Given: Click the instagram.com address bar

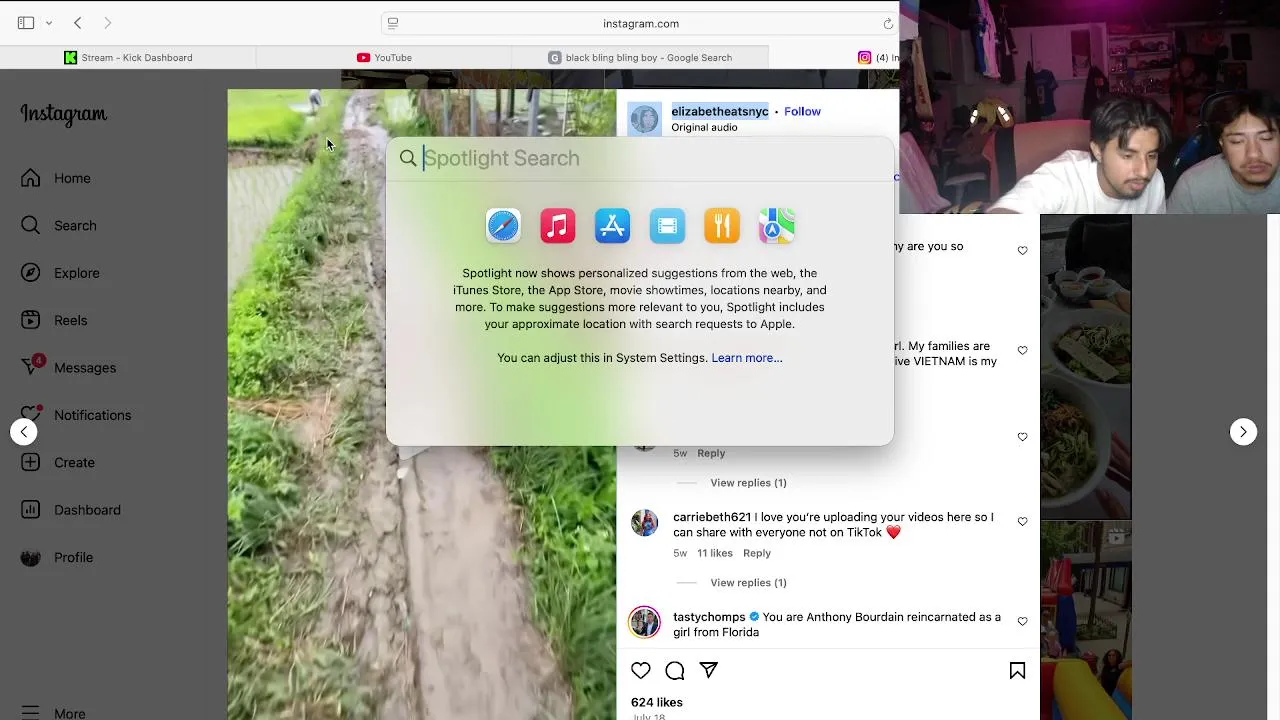Looking at the screenshot, I should tap(640, 23).
